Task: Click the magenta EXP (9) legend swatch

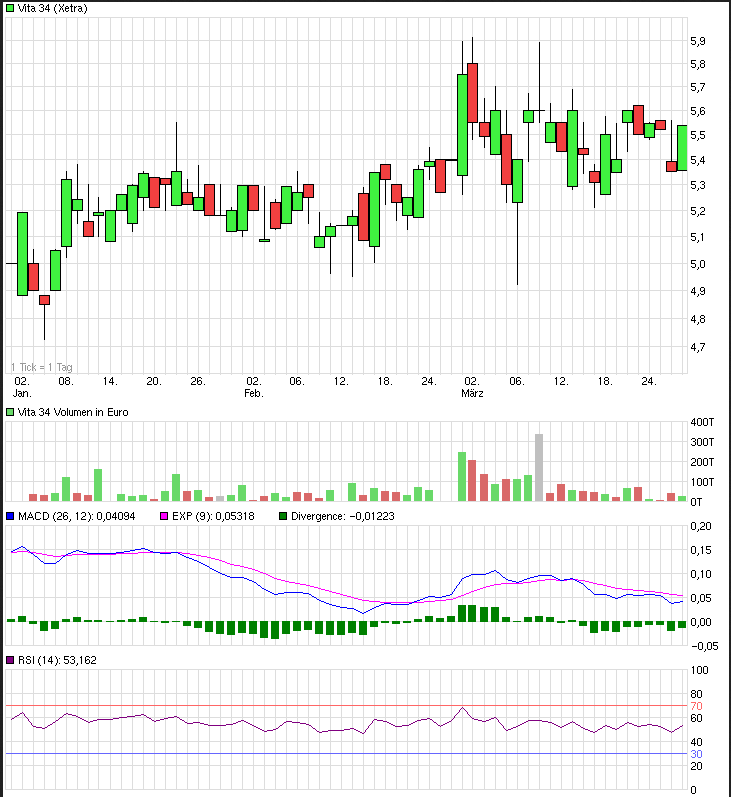Action: coord(164,516)
